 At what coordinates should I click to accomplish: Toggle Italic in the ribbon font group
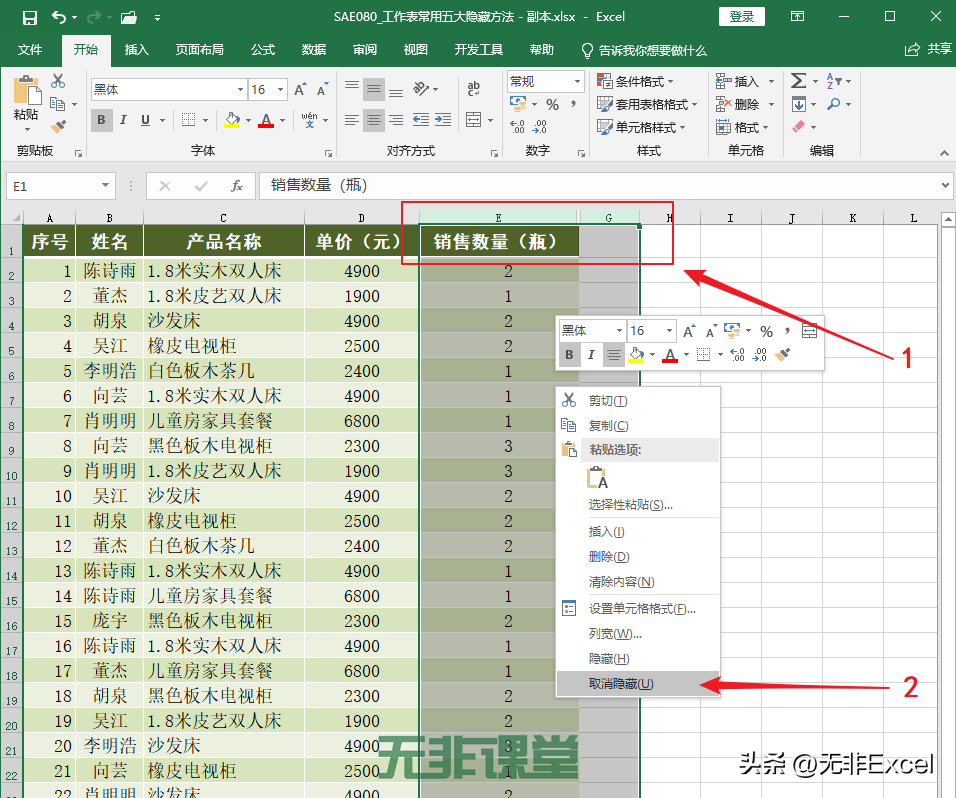124,120
